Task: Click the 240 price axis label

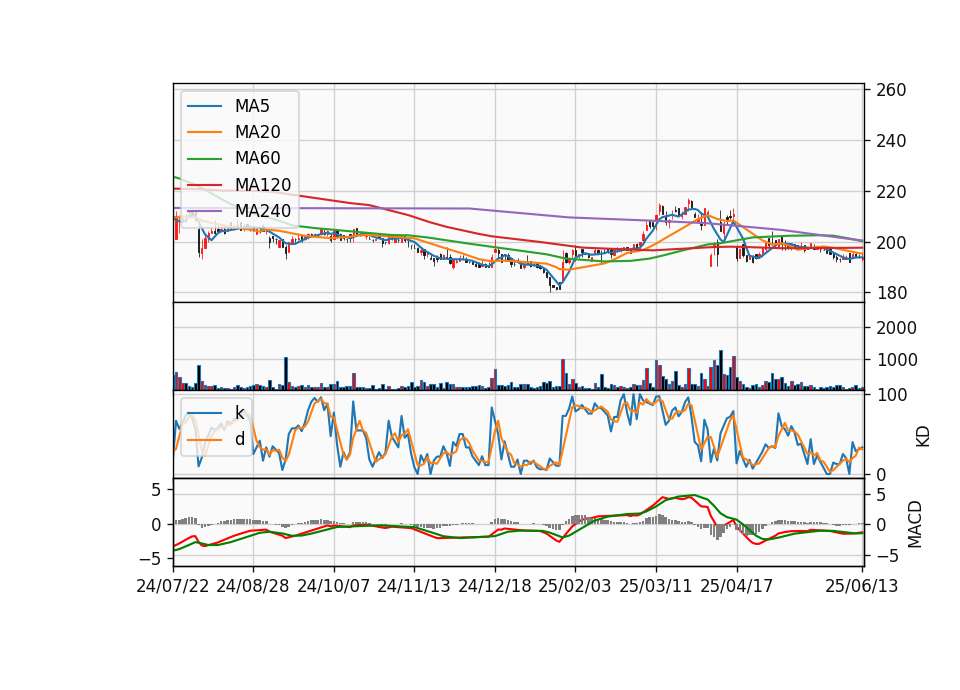Action: [891, 141]
